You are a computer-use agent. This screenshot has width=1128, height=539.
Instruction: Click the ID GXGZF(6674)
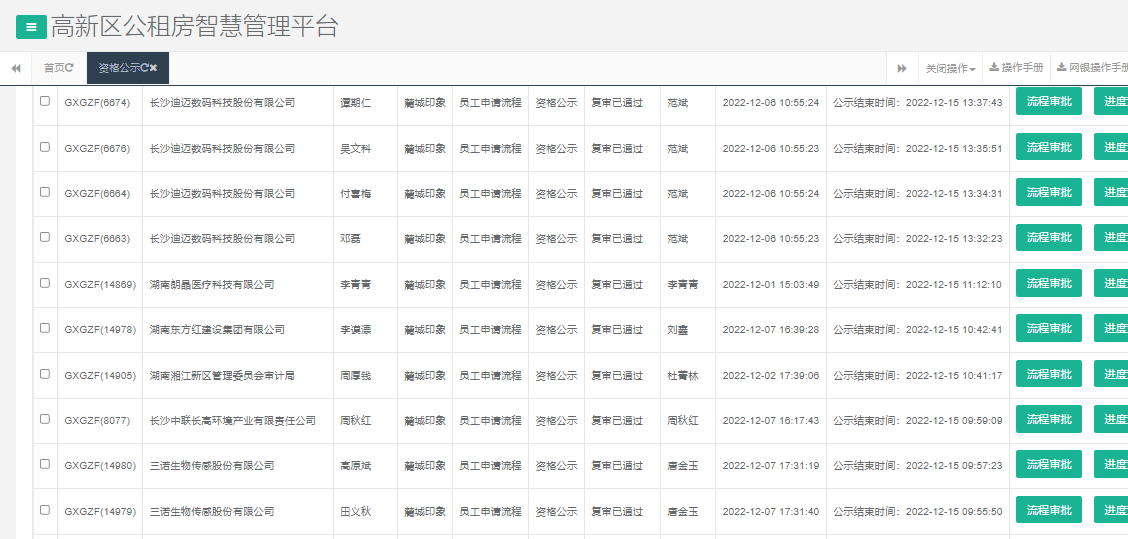tap(97, 103)
